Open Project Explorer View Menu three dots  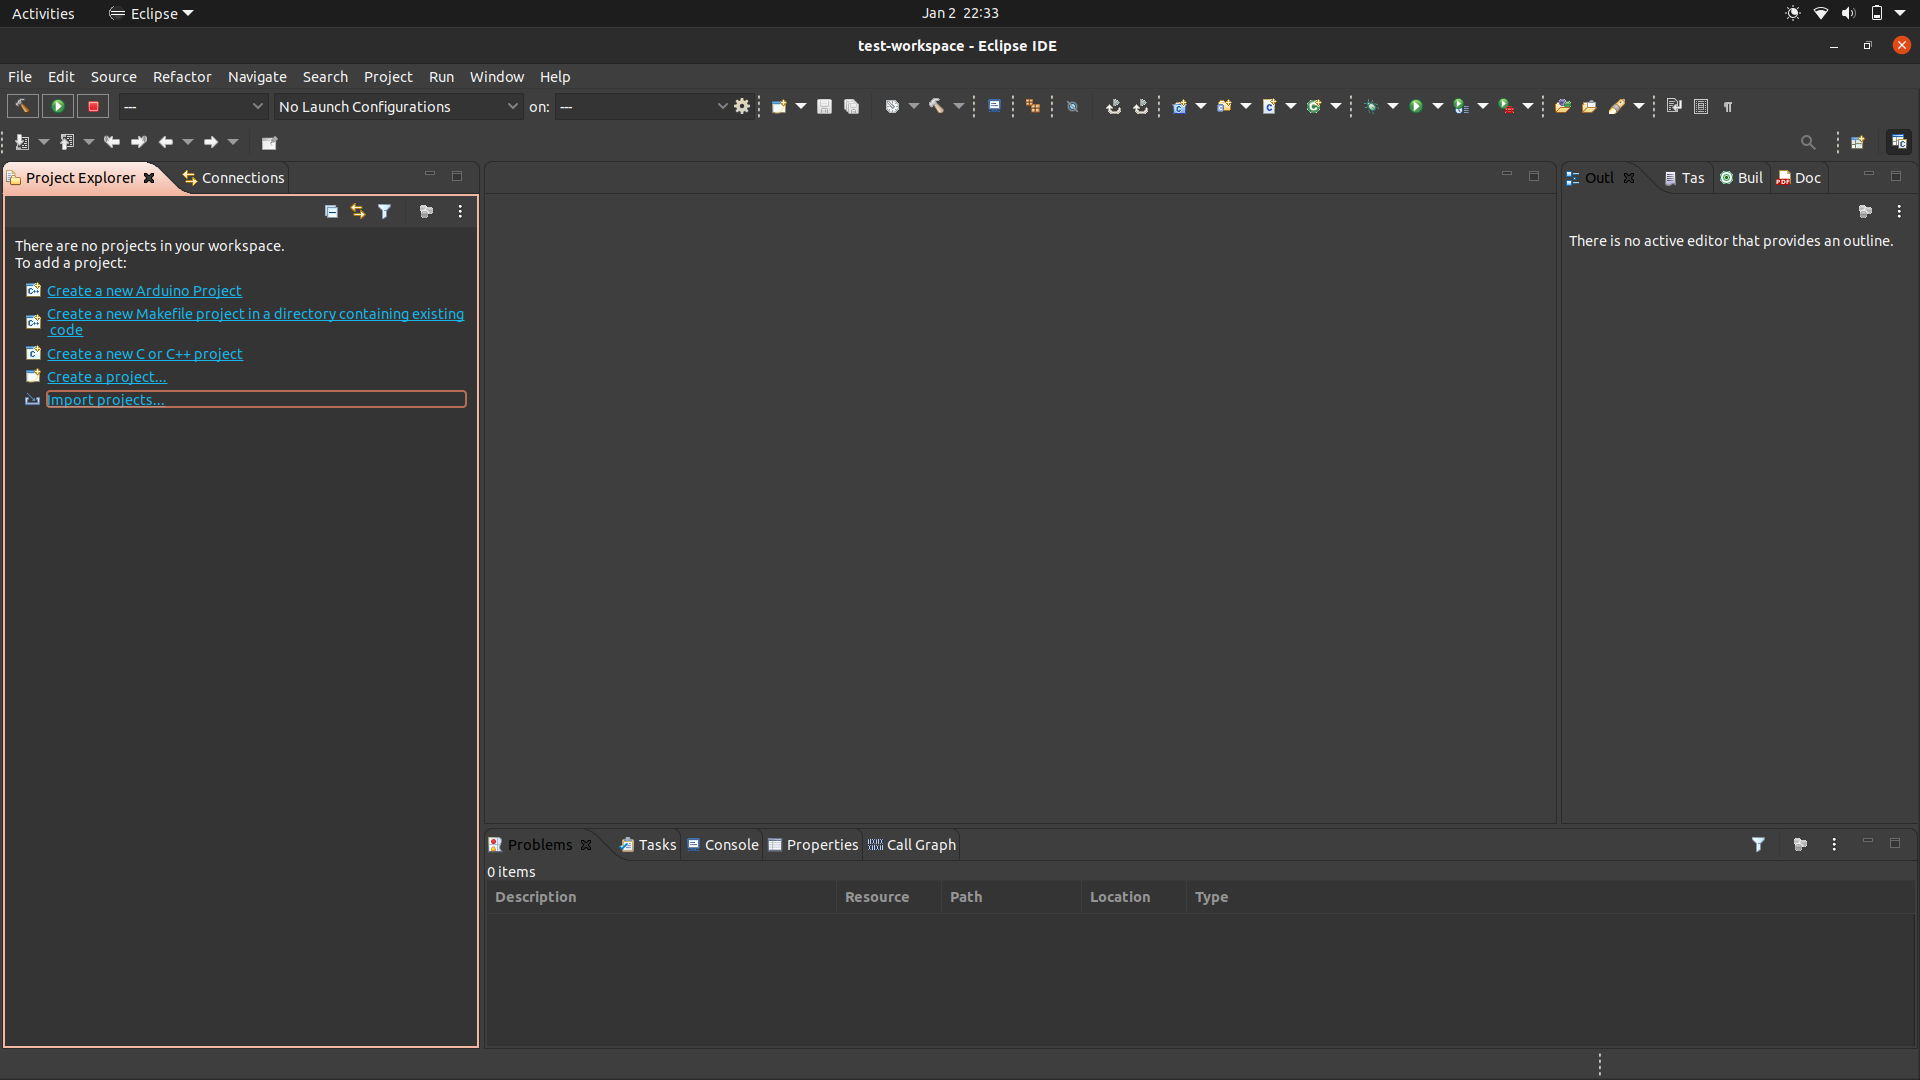pos(460,211)
